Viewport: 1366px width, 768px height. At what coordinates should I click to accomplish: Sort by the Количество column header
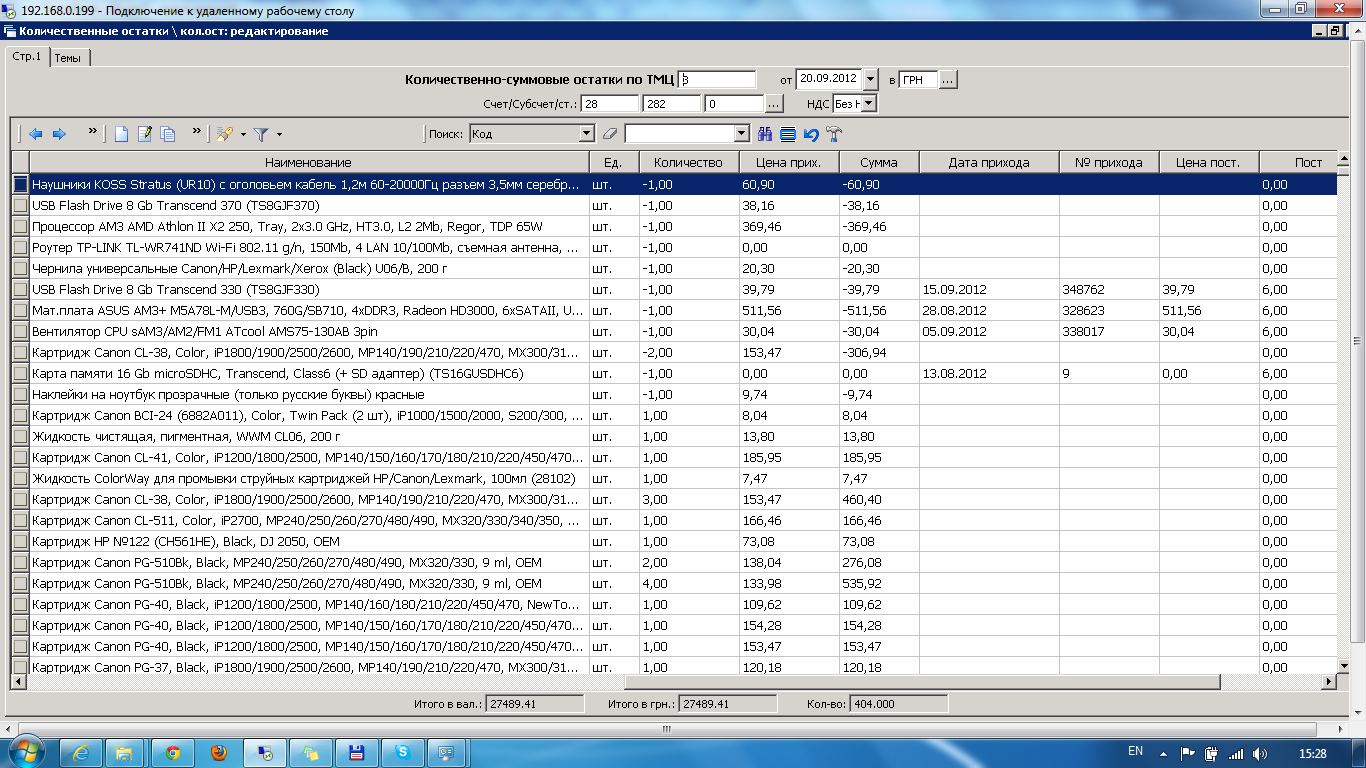(689, 162)
